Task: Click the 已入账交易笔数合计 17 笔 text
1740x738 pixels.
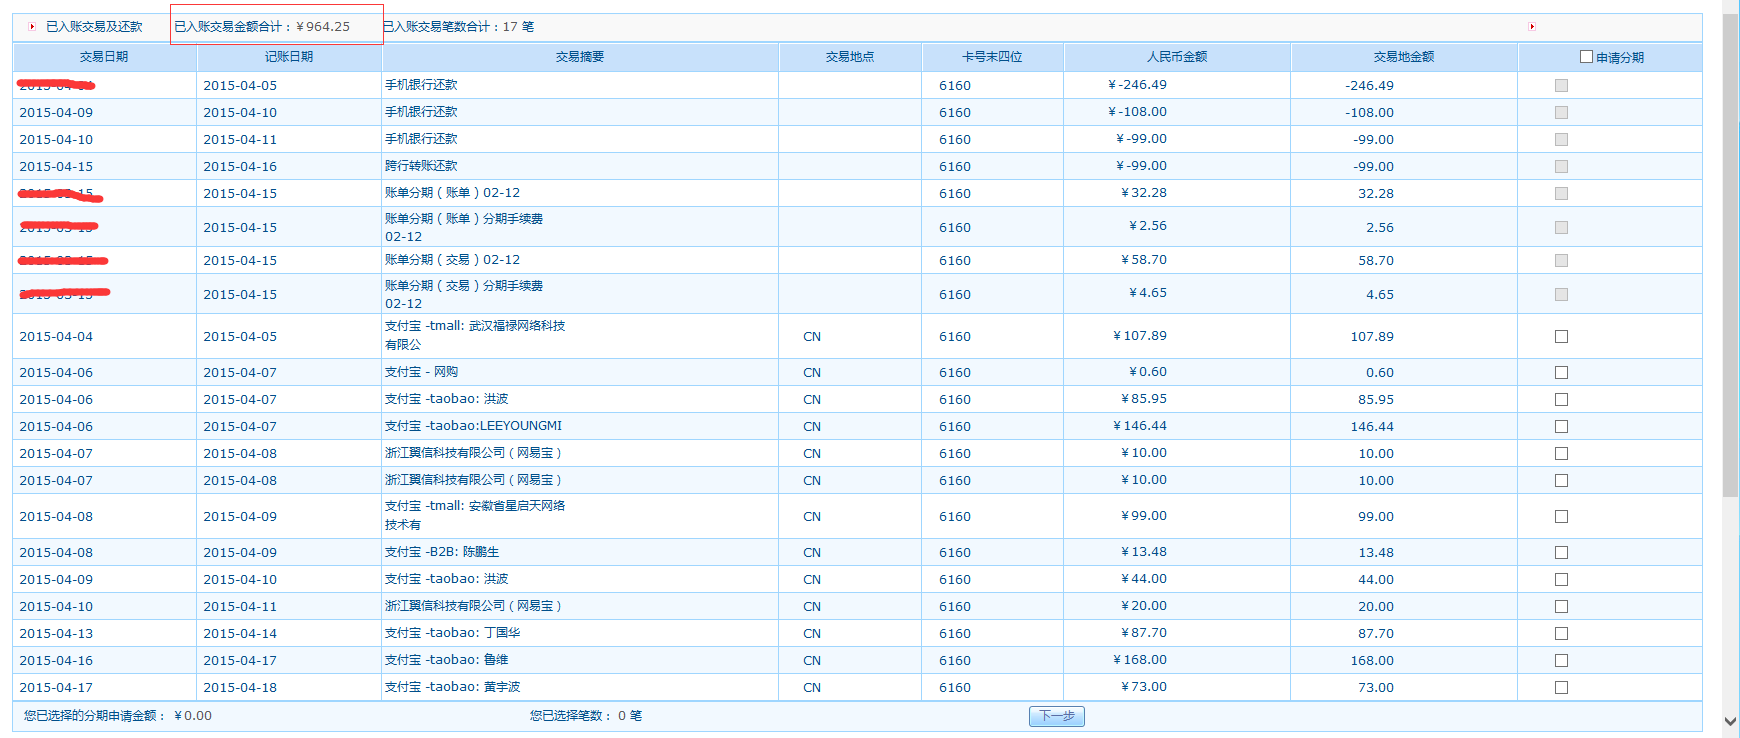Action: click(459, 27)
